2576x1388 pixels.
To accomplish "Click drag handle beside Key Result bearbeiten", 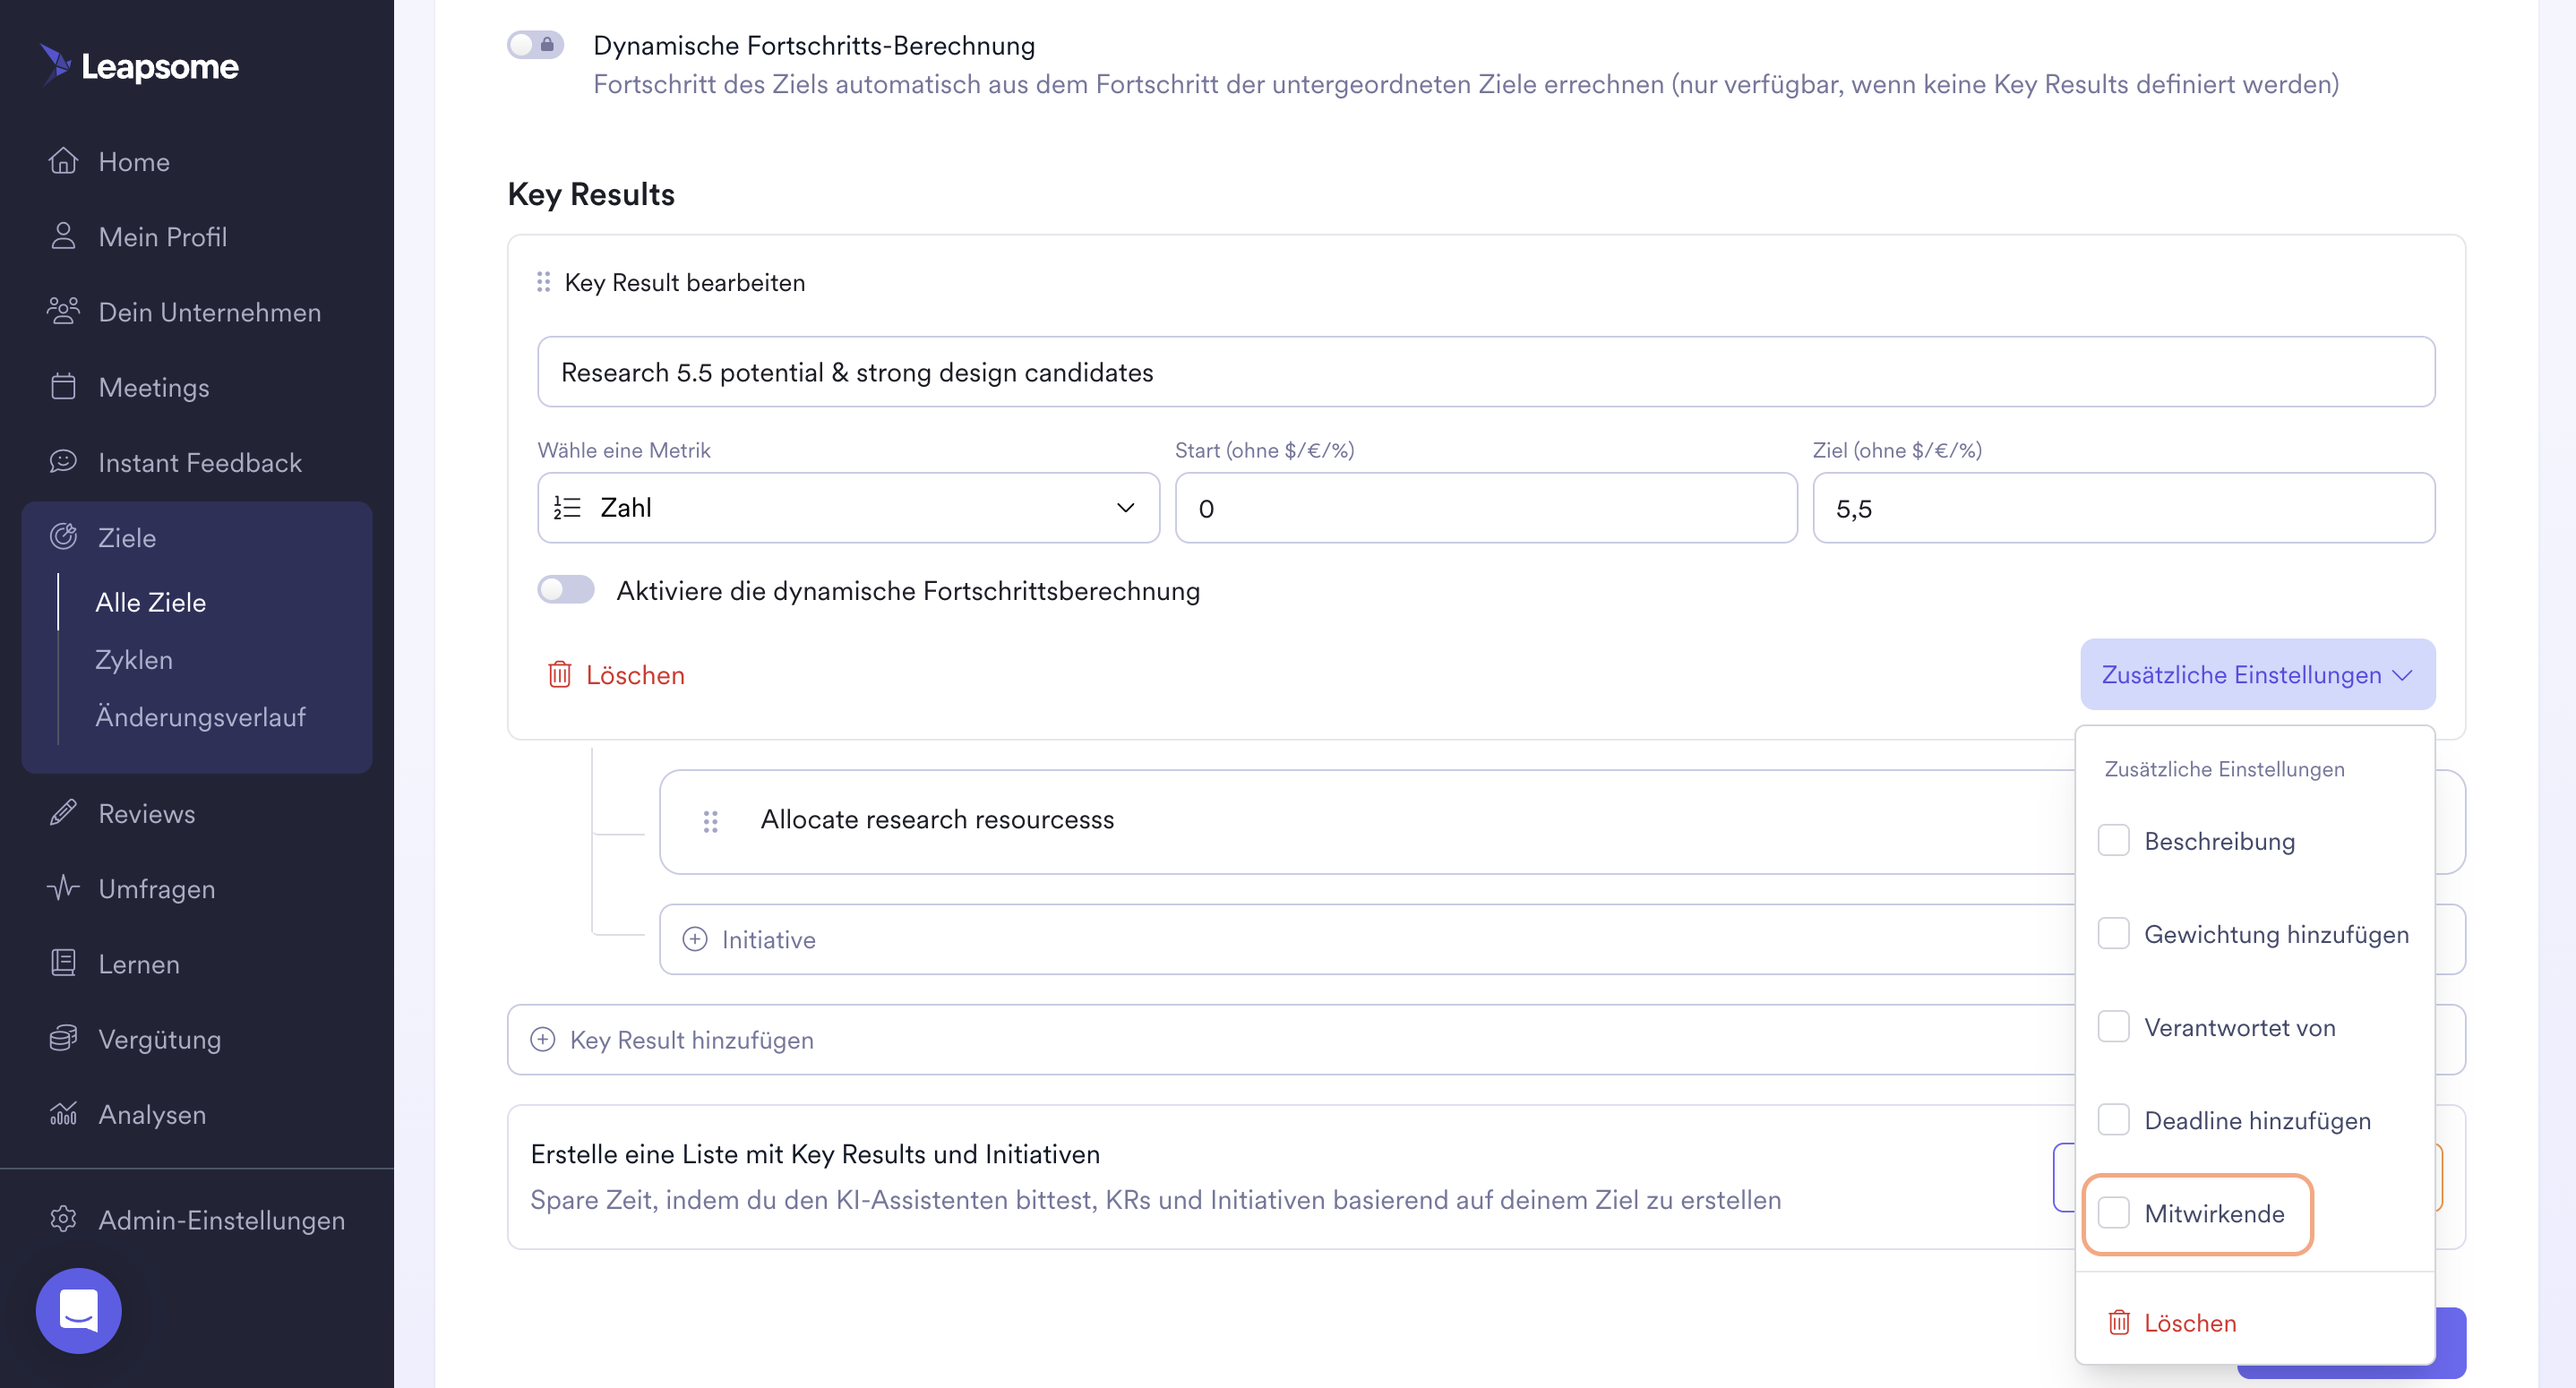I will pyautogui.click(x=543, y=282).
